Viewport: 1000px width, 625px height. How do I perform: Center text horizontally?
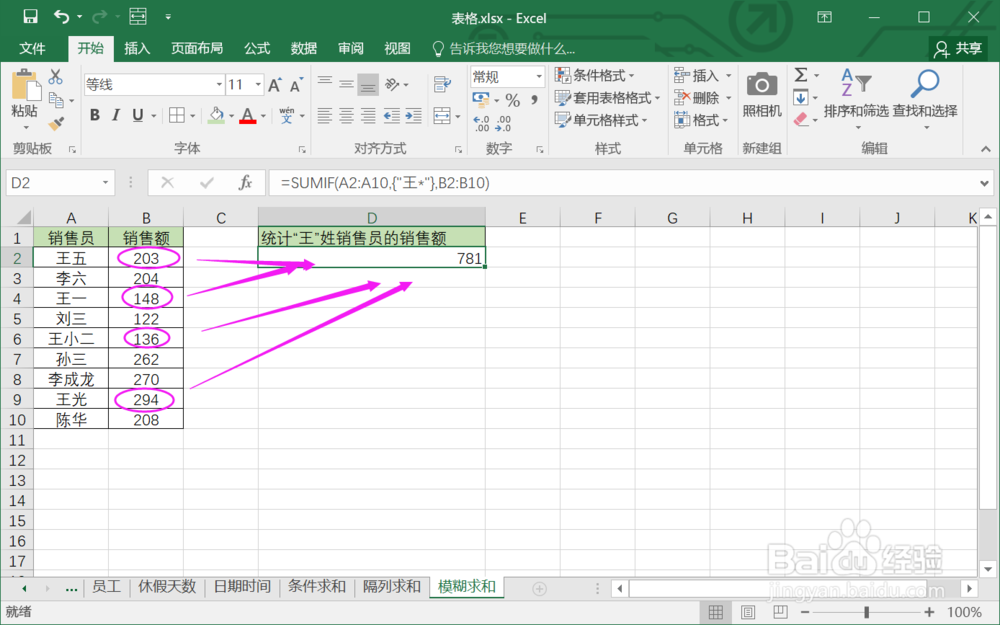346,116
